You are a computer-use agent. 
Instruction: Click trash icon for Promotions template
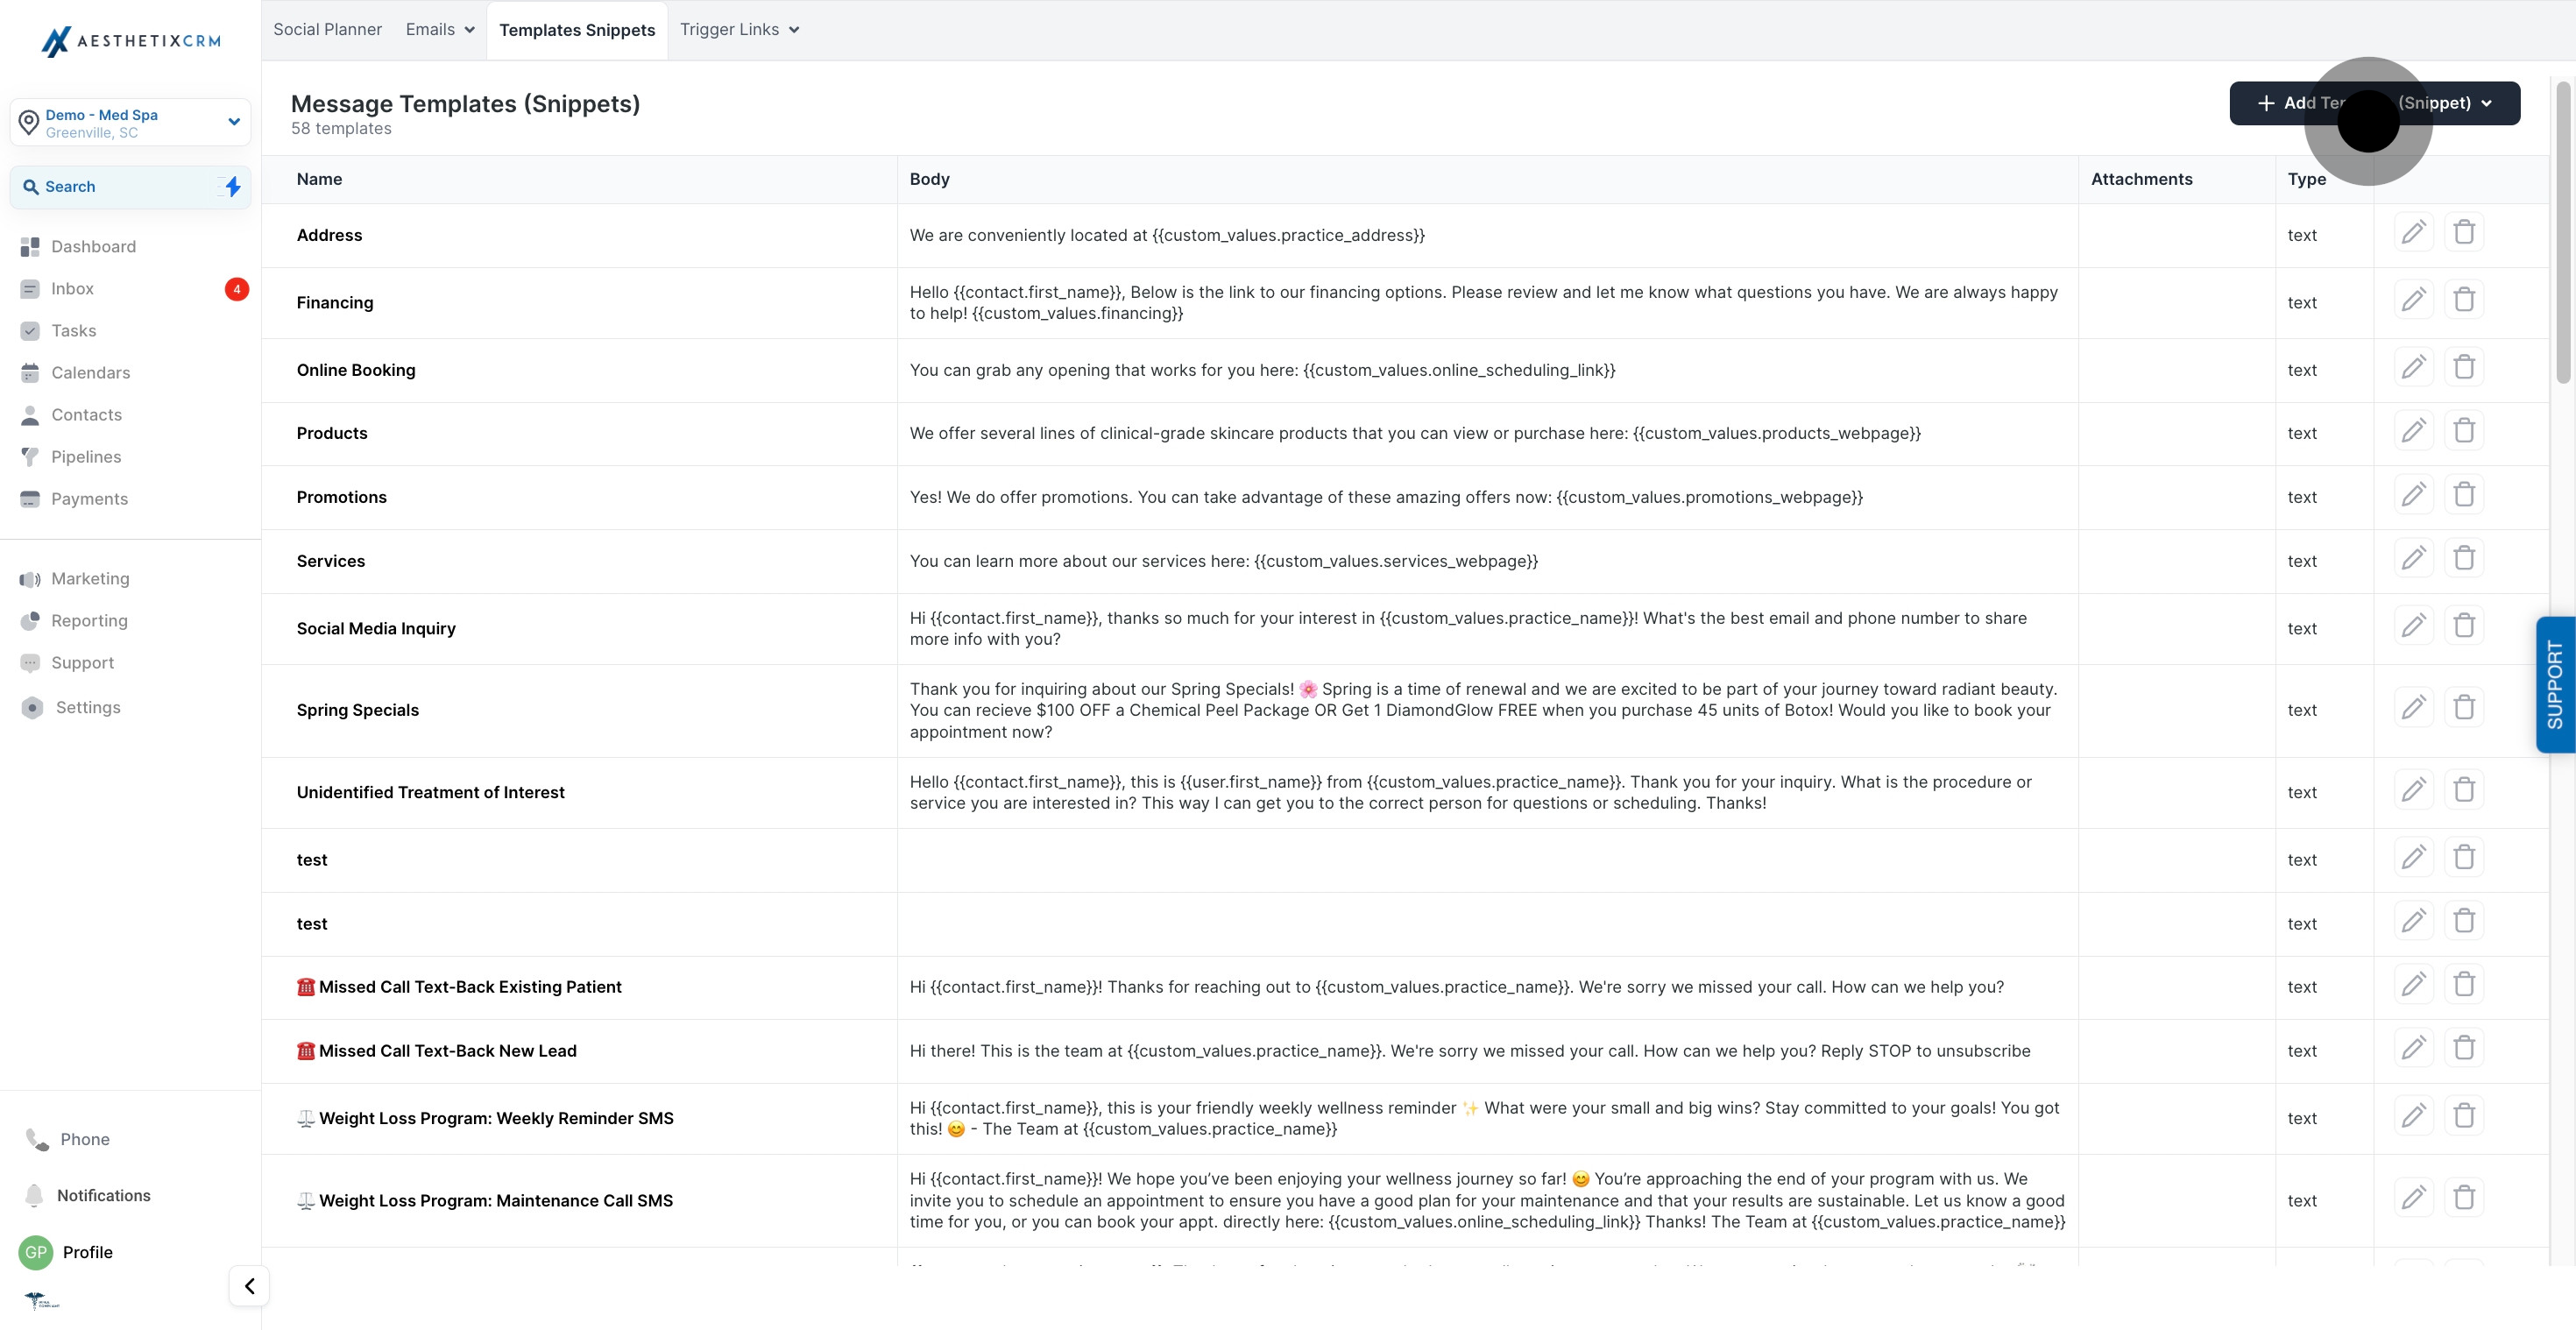(x=2464, y=495)
